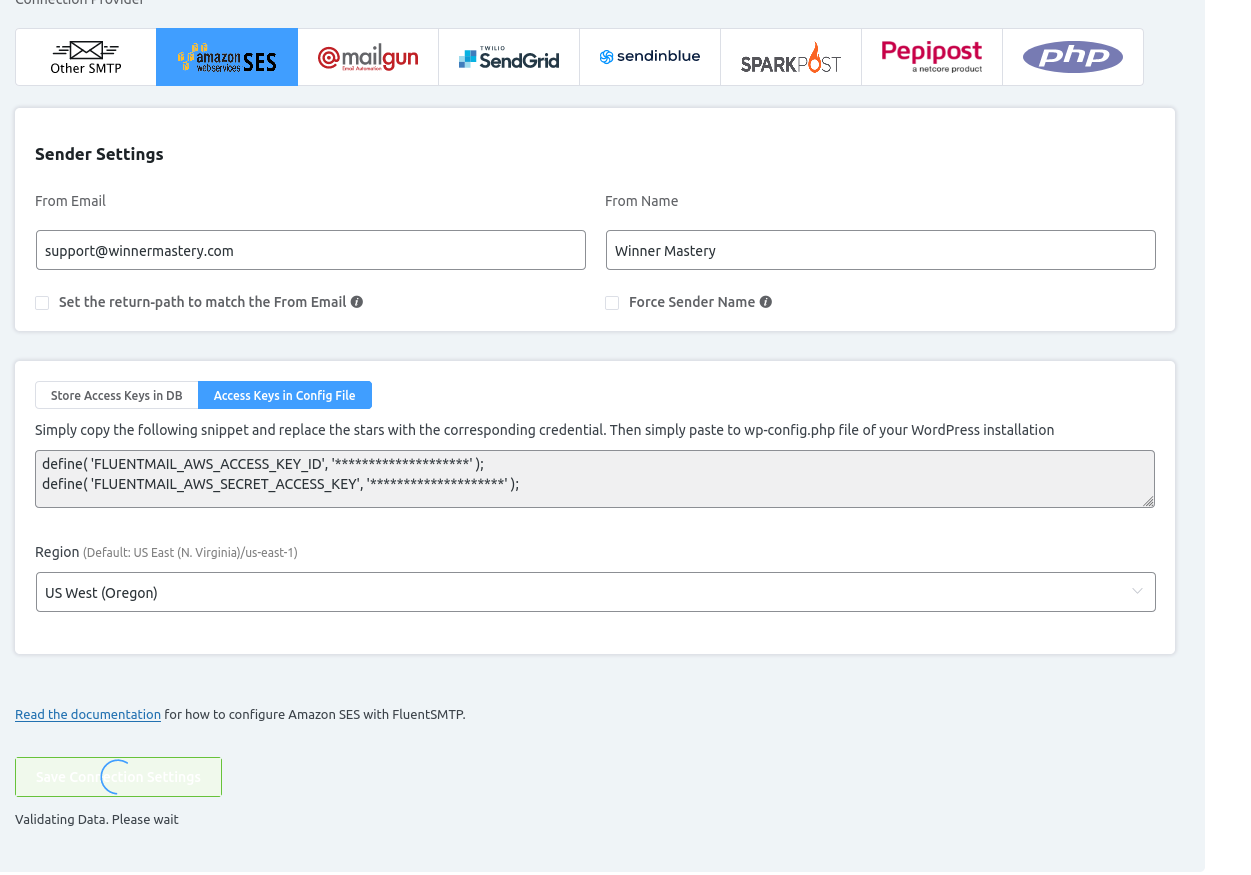The image size is (1251, 875).
Task: Select the SparkPost provider icon
Action: click(x=791, y=57)
